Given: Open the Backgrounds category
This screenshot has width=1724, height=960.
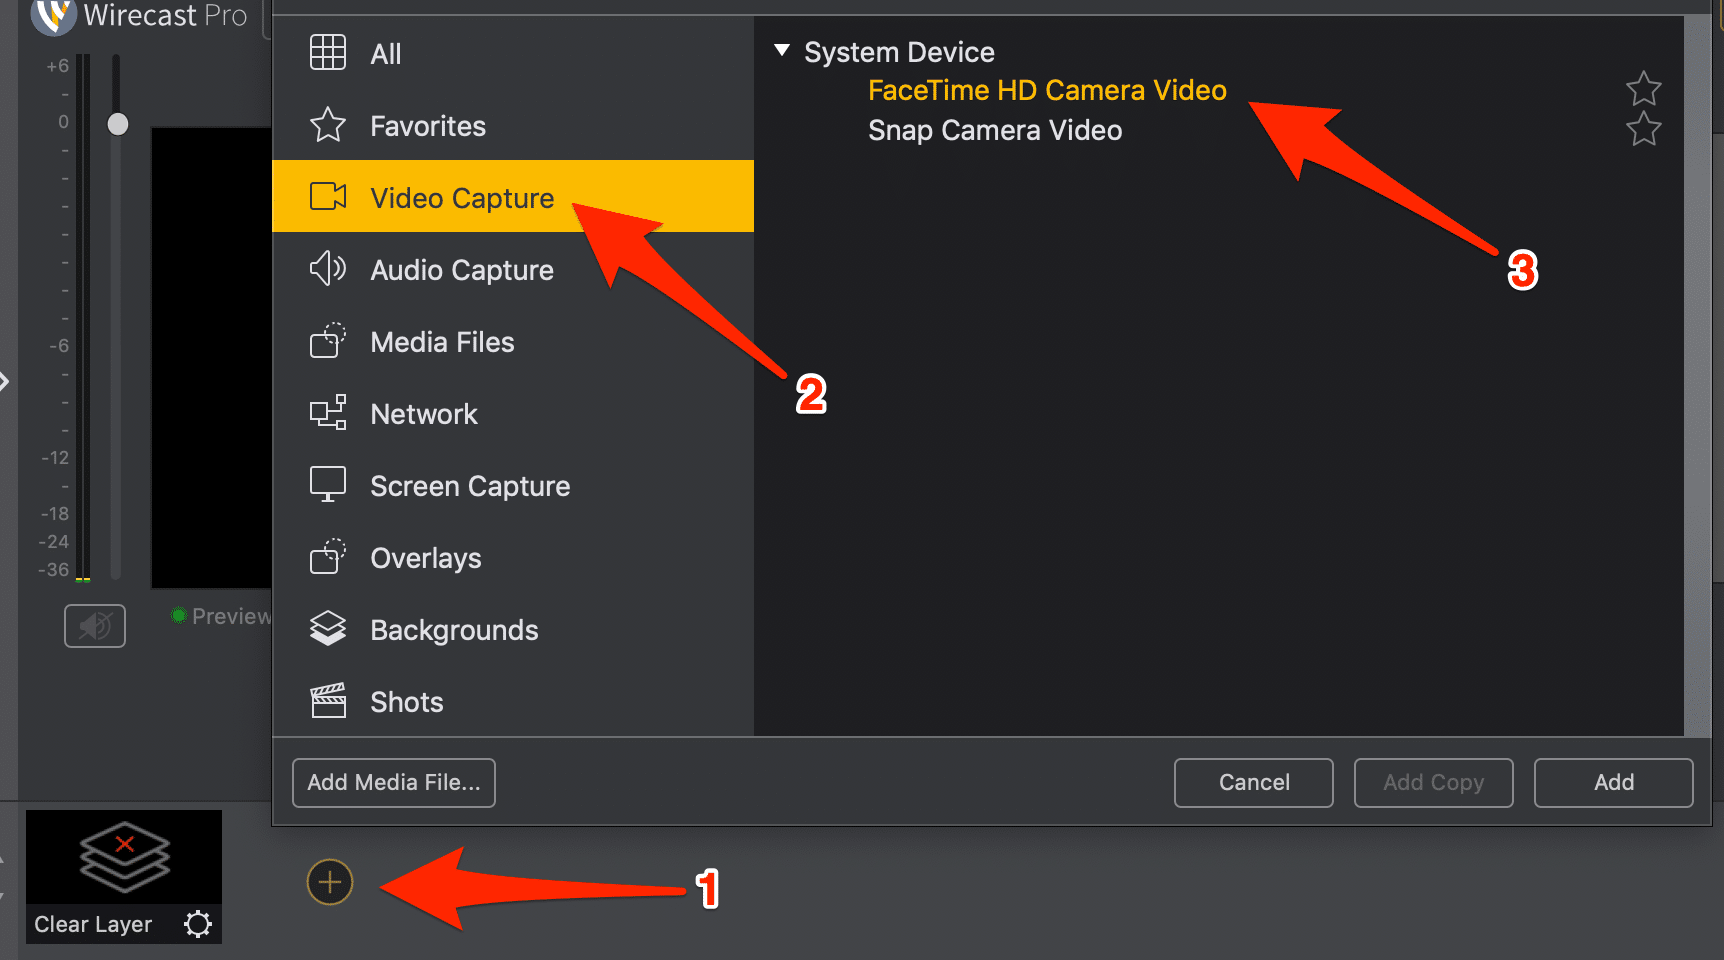Looking at the screenshot, I should click(x=513, y=629).
